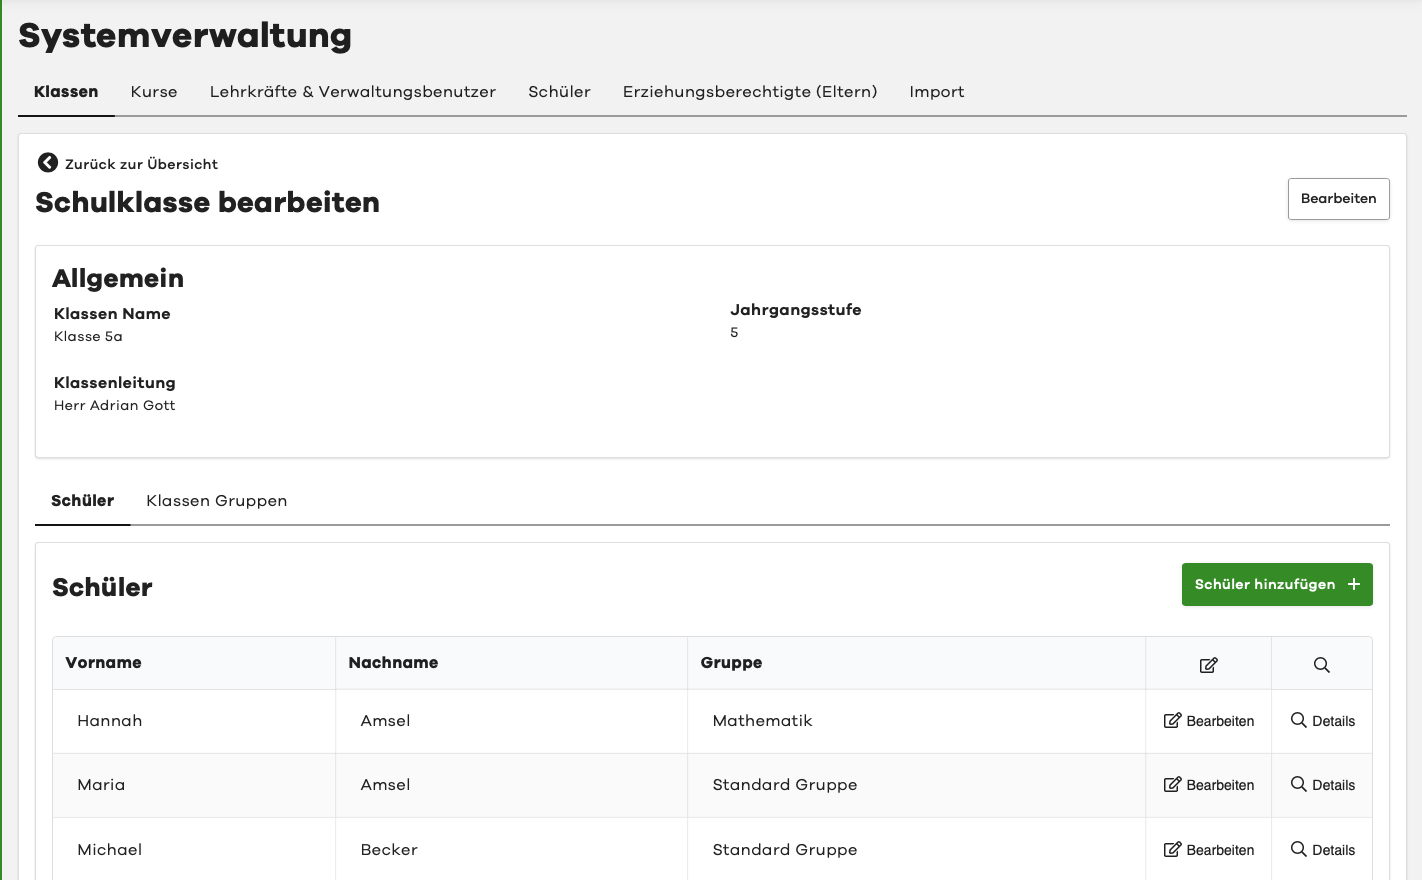Switch to Lehrkräfte & Verwaltungsbenutzer tab
Viewport: 1422px width, 880px height.
pos(352,92)
